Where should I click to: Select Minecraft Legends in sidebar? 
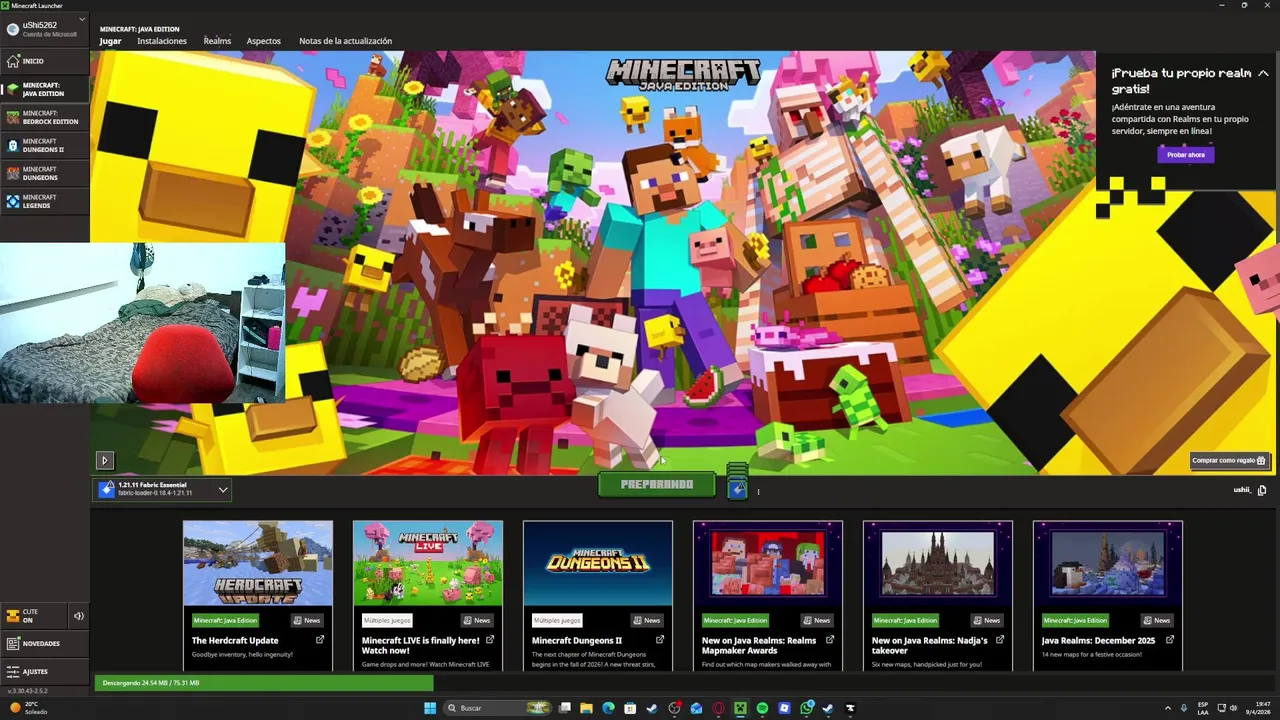(45, 201)
